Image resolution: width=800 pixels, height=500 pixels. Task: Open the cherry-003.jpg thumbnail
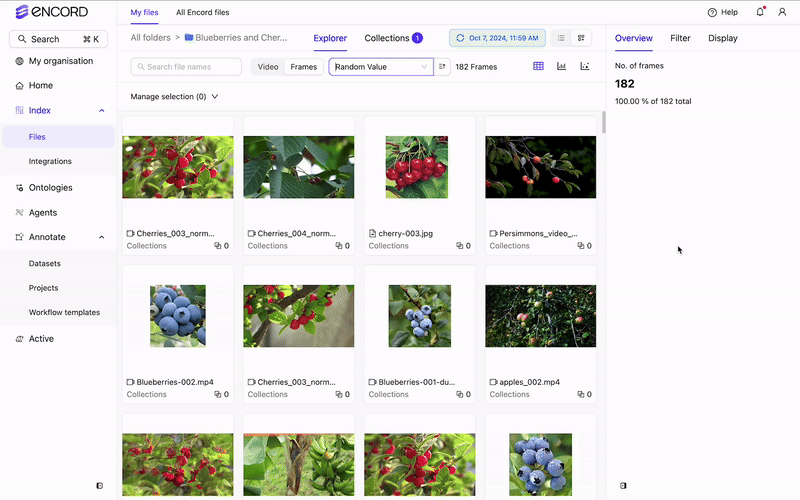pos(417,167)
